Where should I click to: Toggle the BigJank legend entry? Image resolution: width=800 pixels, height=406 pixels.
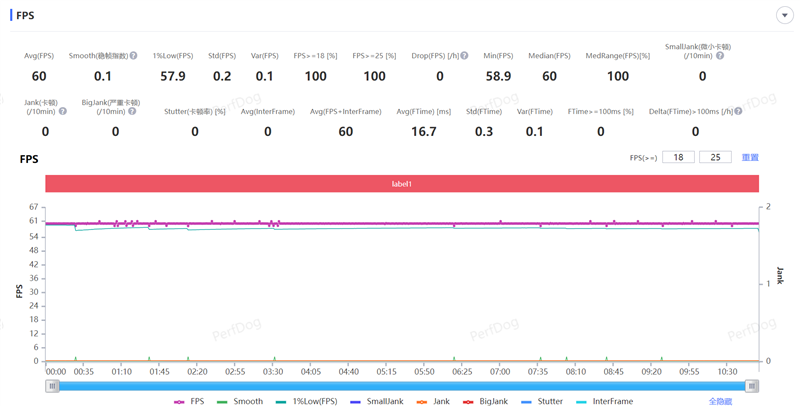485,401
